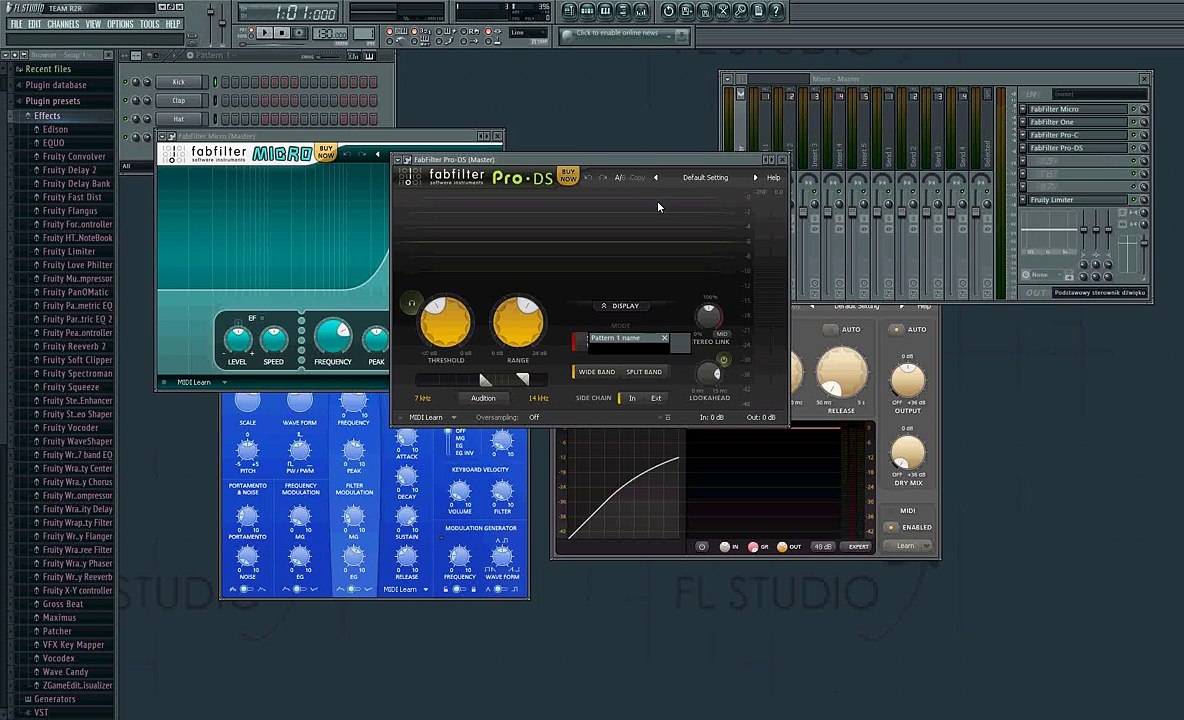The height and width of the screenshot is (720, 1184).
Task: Expand the Recent files browser entry
Action: point(48,69)
